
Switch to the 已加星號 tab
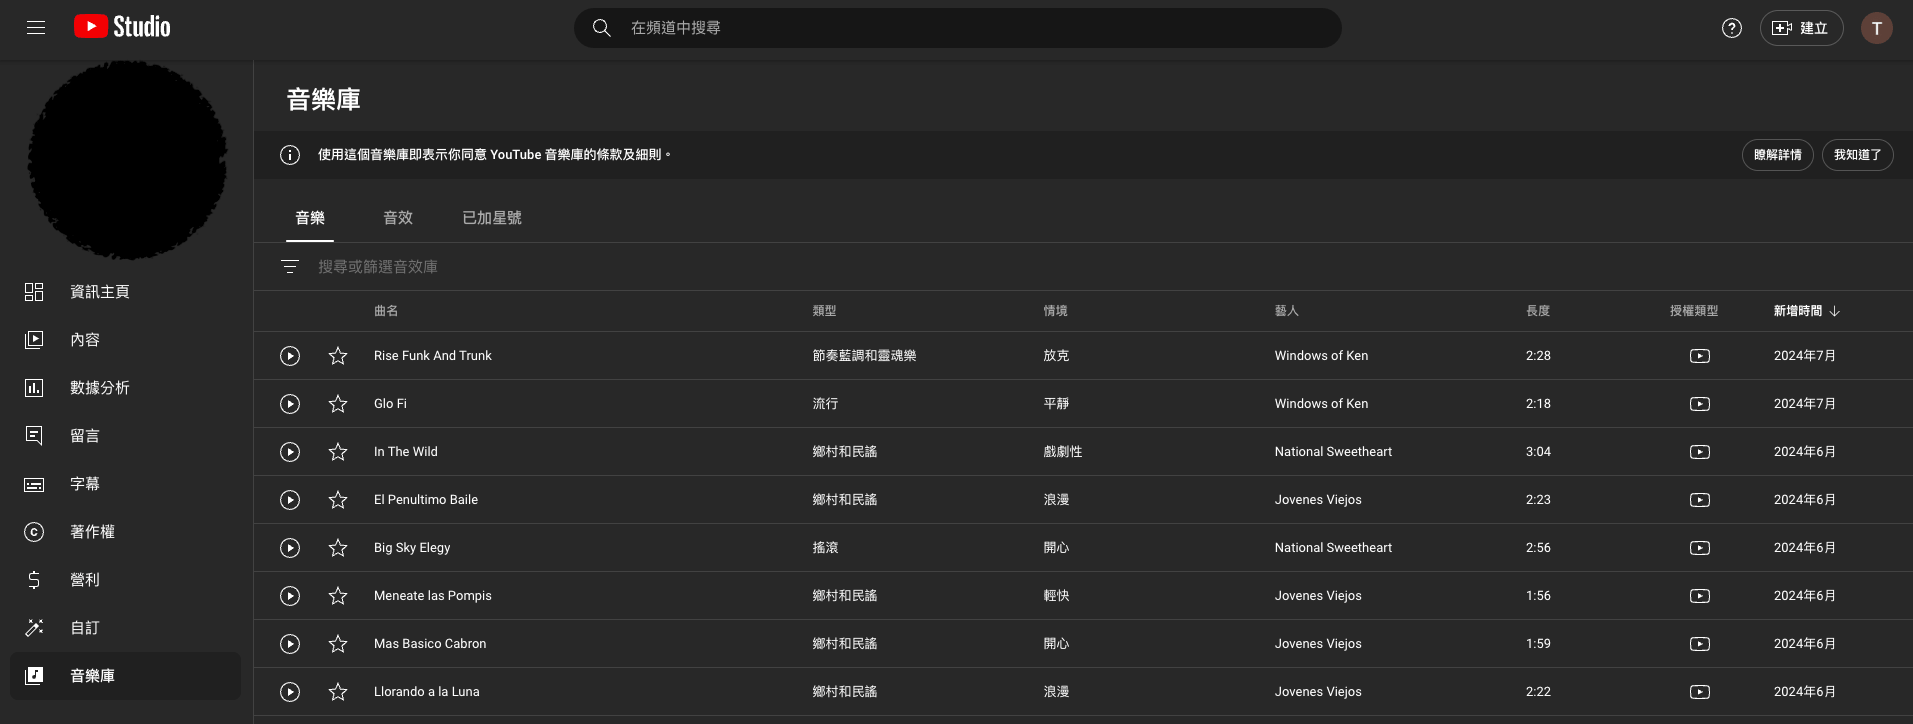tap(492, 218)
